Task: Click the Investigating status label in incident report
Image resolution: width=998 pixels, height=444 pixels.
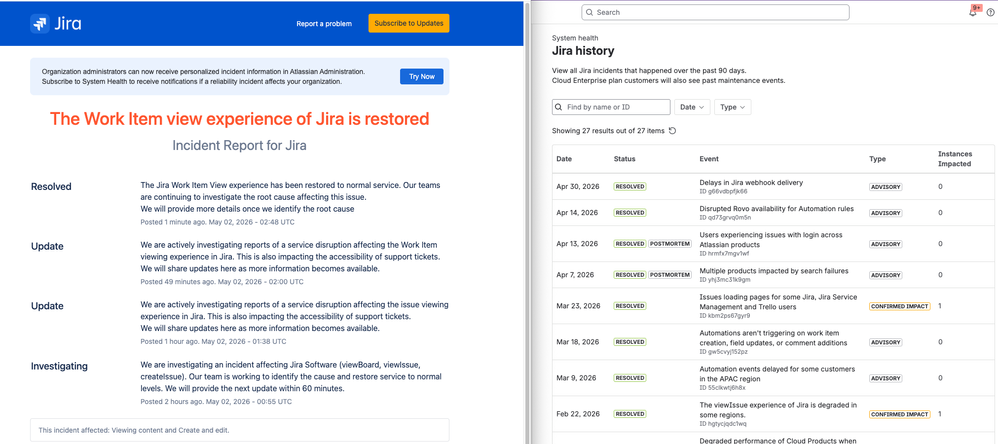Action: [x=59, y=366]
